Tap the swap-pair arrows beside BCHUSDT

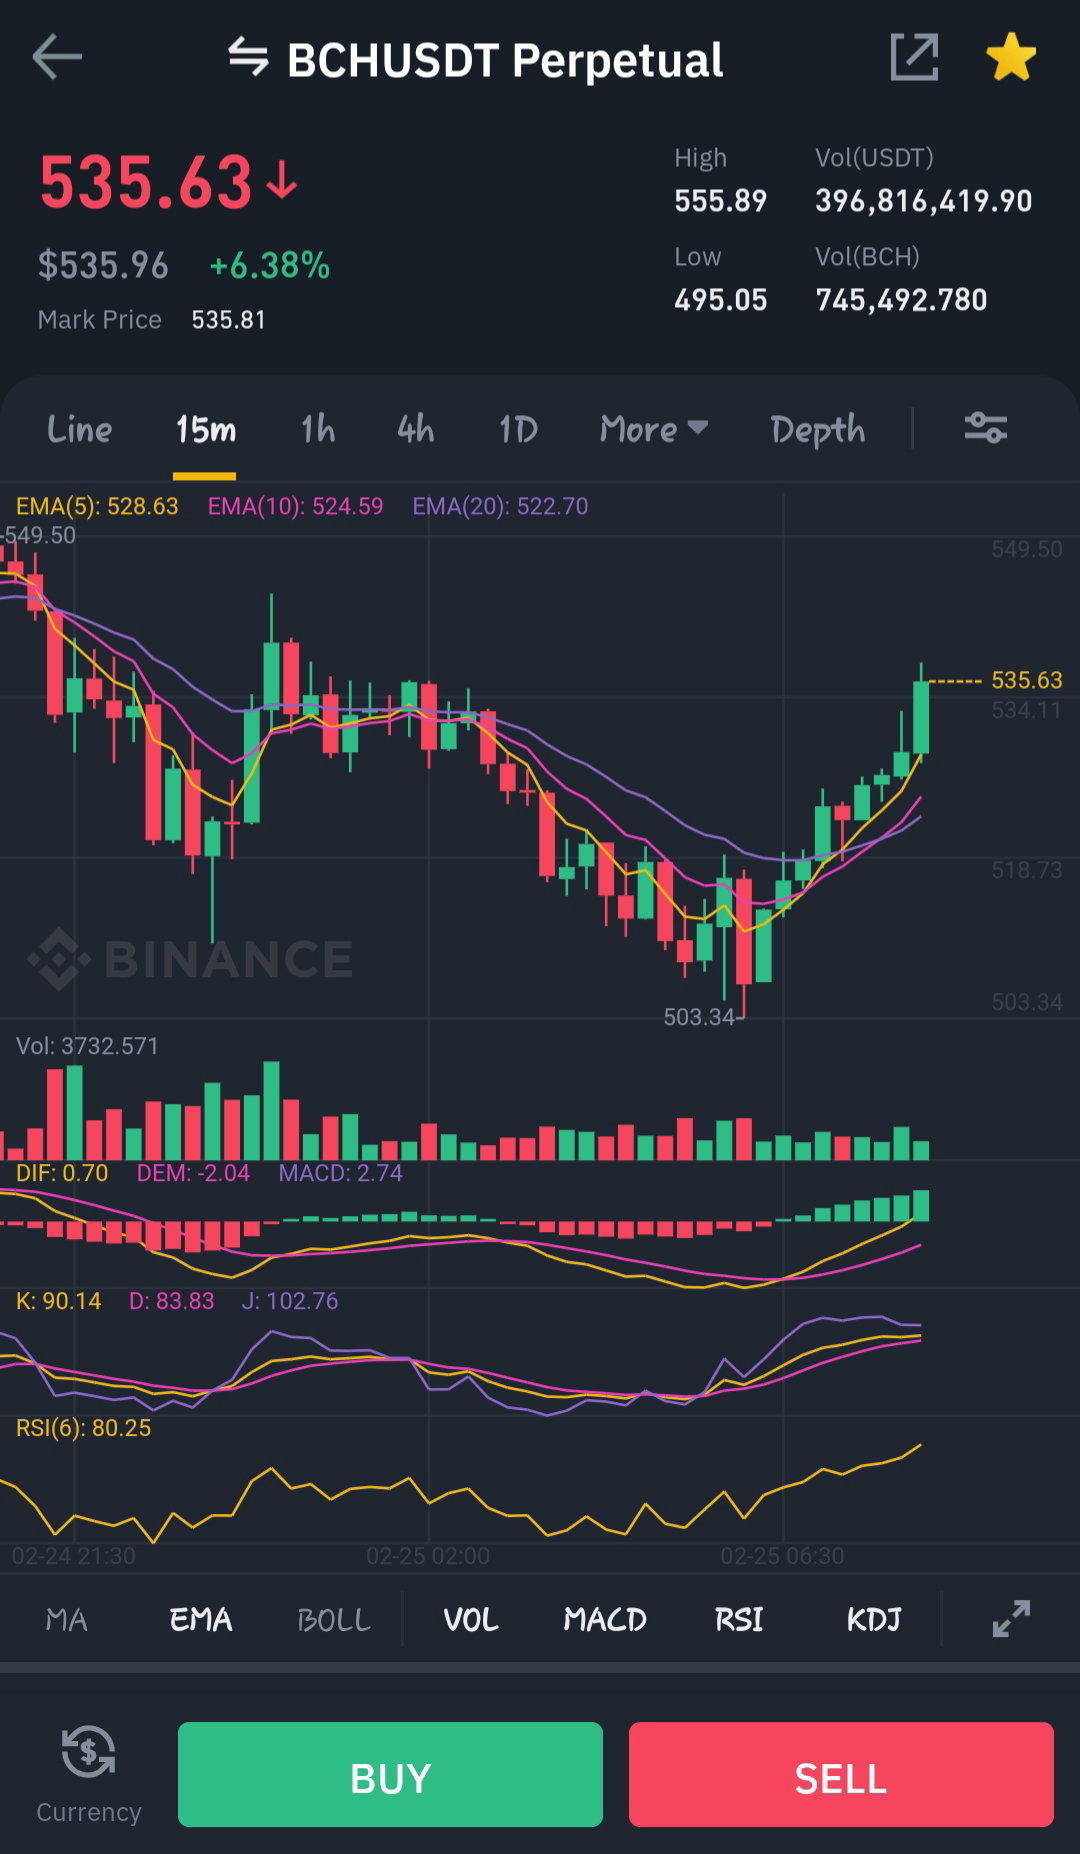pos(248,57)
